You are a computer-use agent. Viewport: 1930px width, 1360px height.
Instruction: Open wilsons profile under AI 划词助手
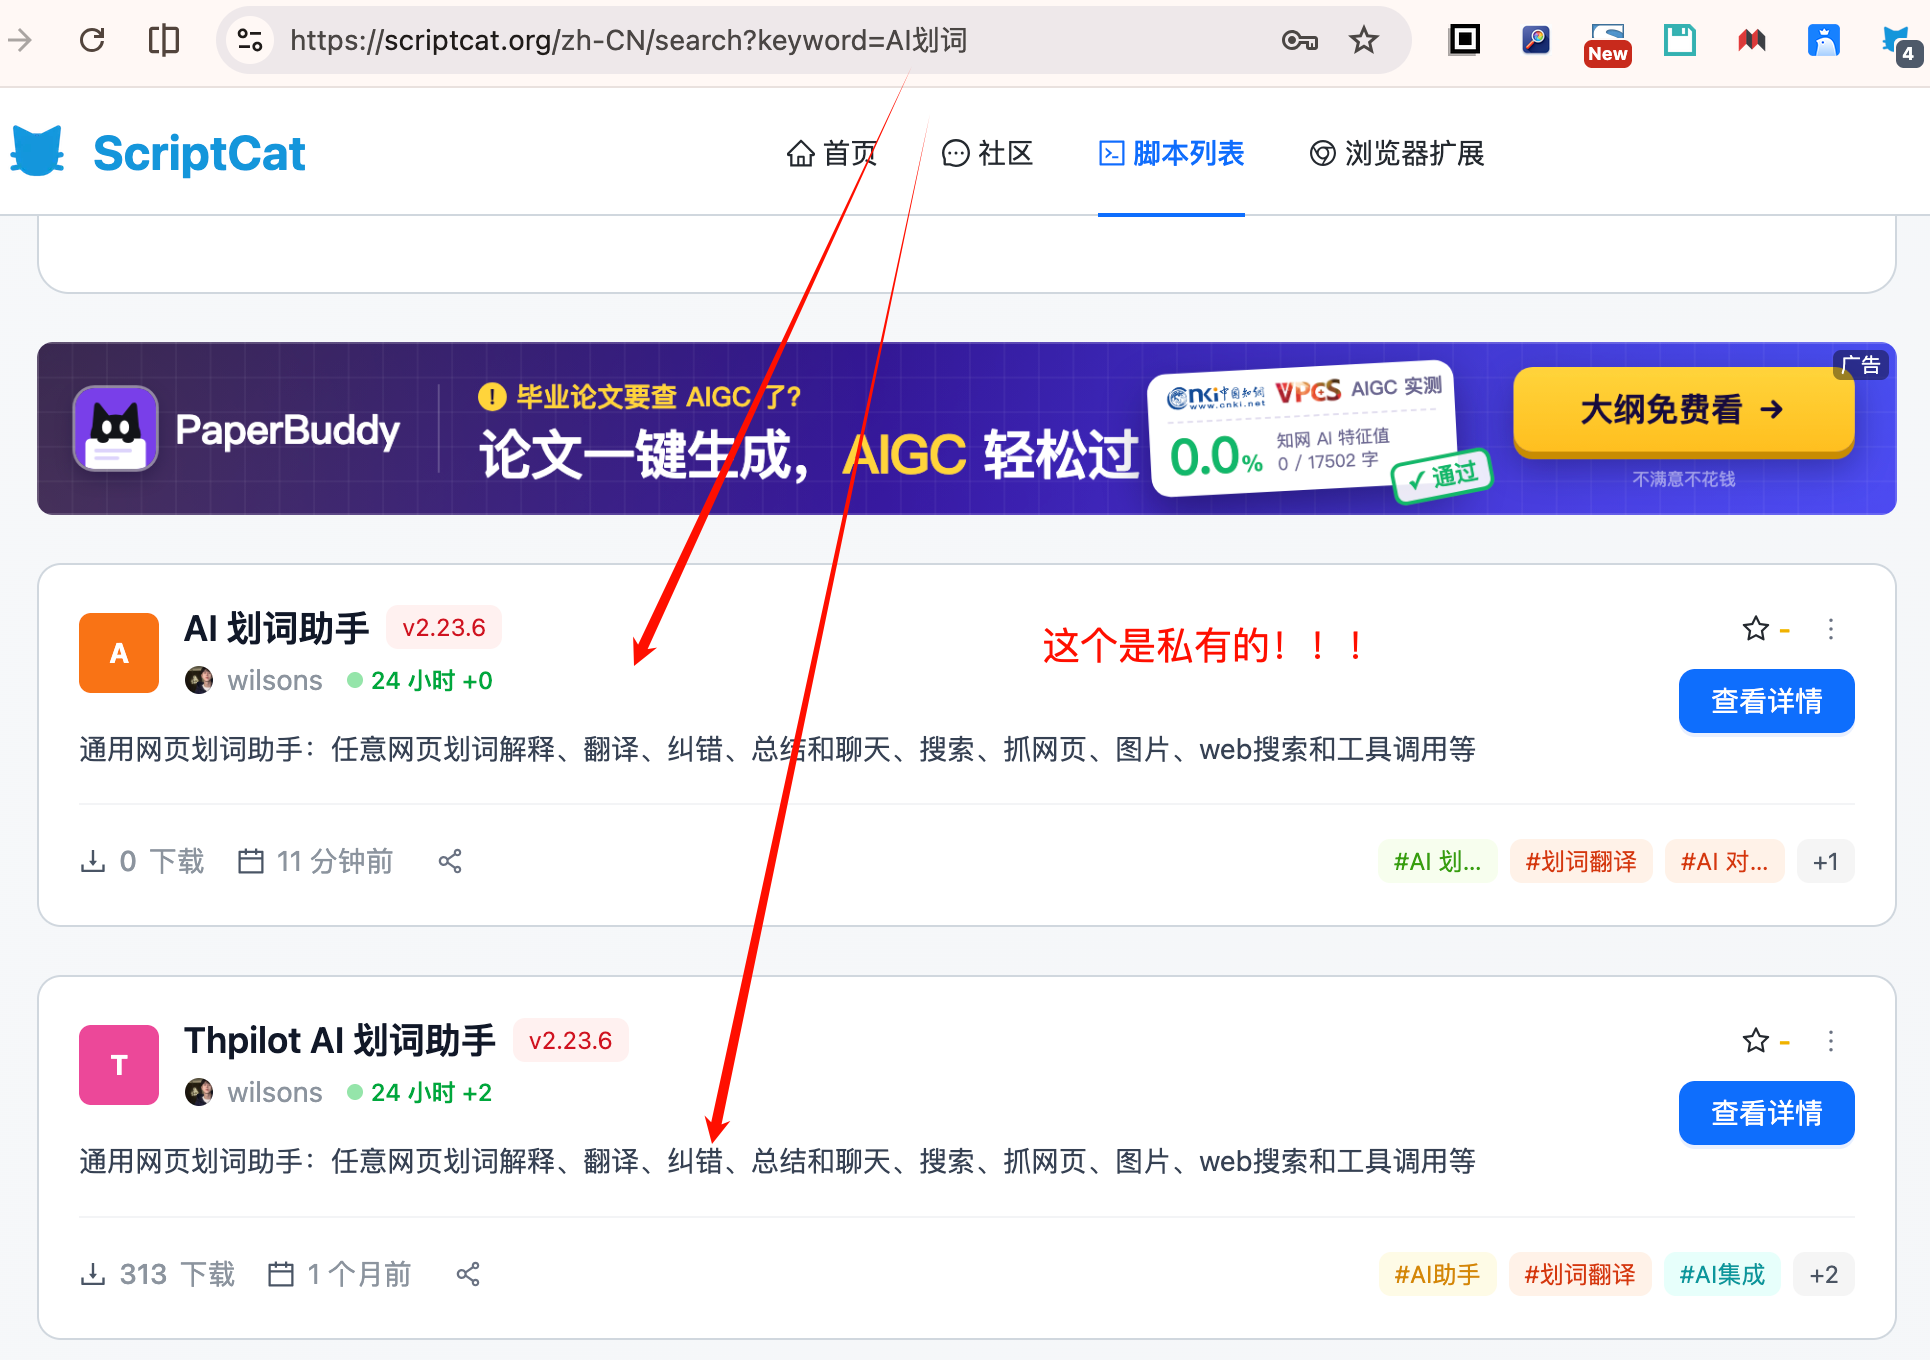[274, 681]
